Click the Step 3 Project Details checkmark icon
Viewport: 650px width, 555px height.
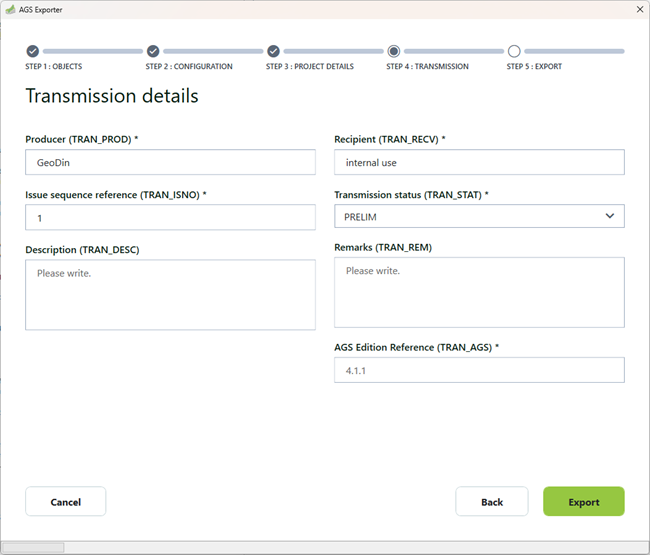pos(273,51)
